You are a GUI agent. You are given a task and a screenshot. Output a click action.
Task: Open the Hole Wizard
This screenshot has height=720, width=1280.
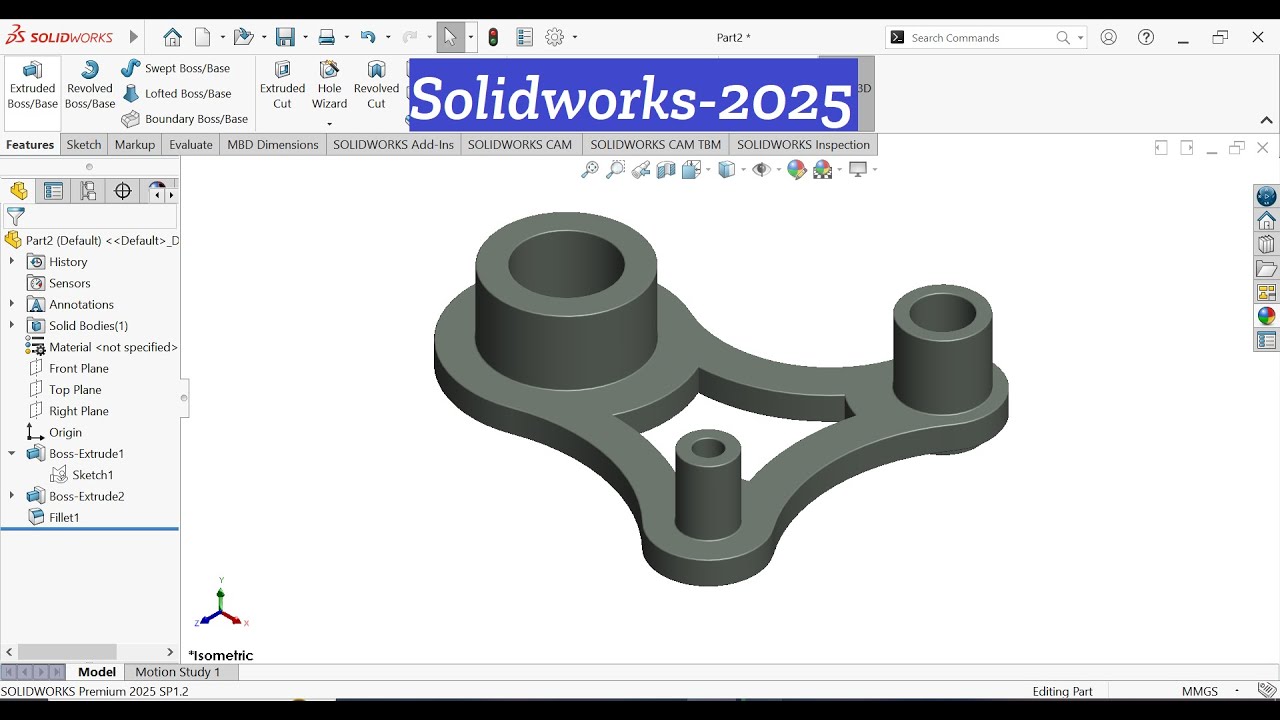(x=329, y=85)
